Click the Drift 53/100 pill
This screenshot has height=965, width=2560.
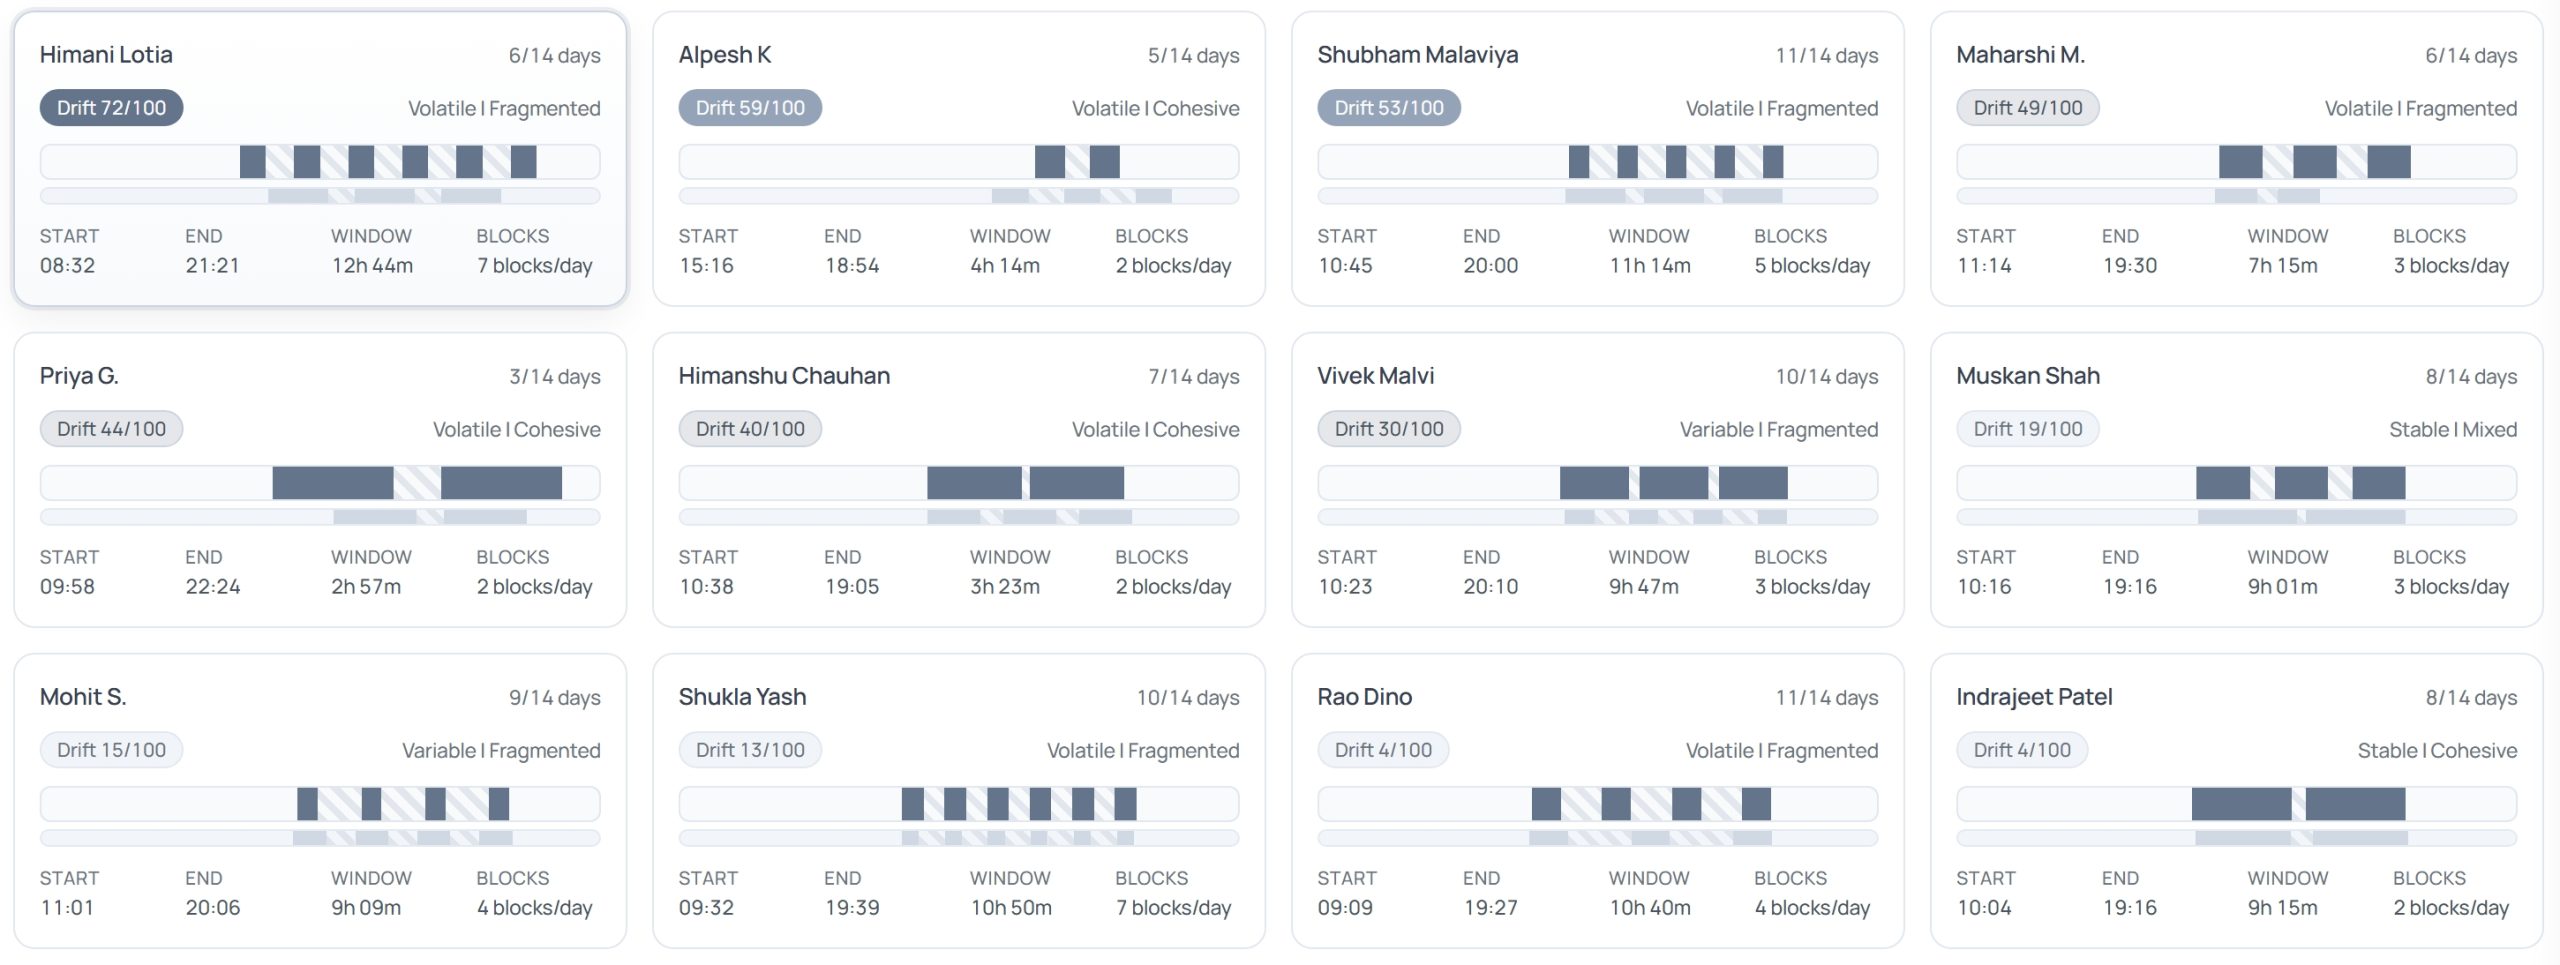[x=1389, y=108]
